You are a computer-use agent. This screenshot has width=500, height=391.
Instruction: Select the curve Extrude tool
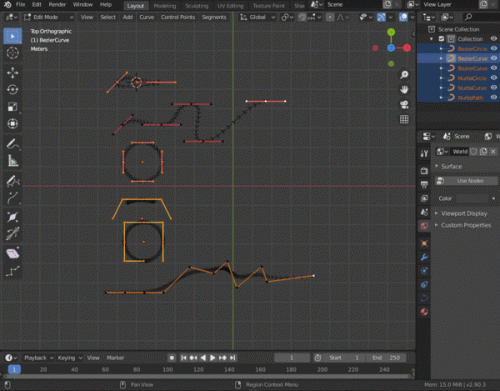pyautogui.click(x=13, y=198)
